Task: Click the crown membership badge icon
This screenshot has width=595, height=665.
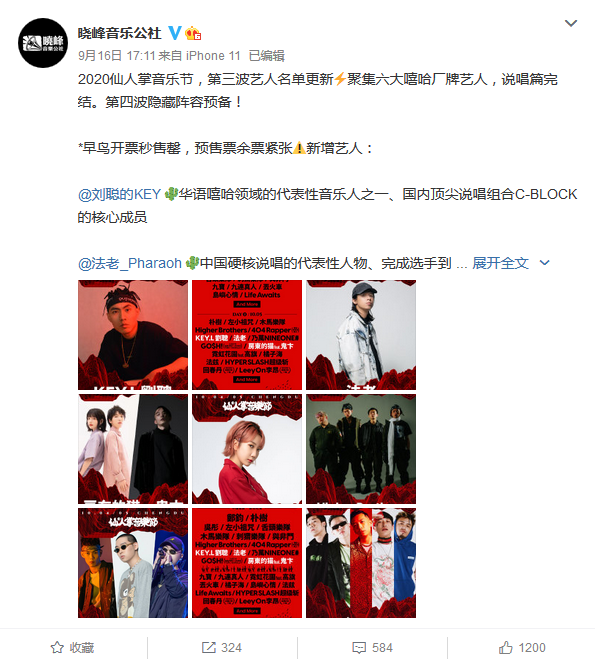Action: click(193, 33)
